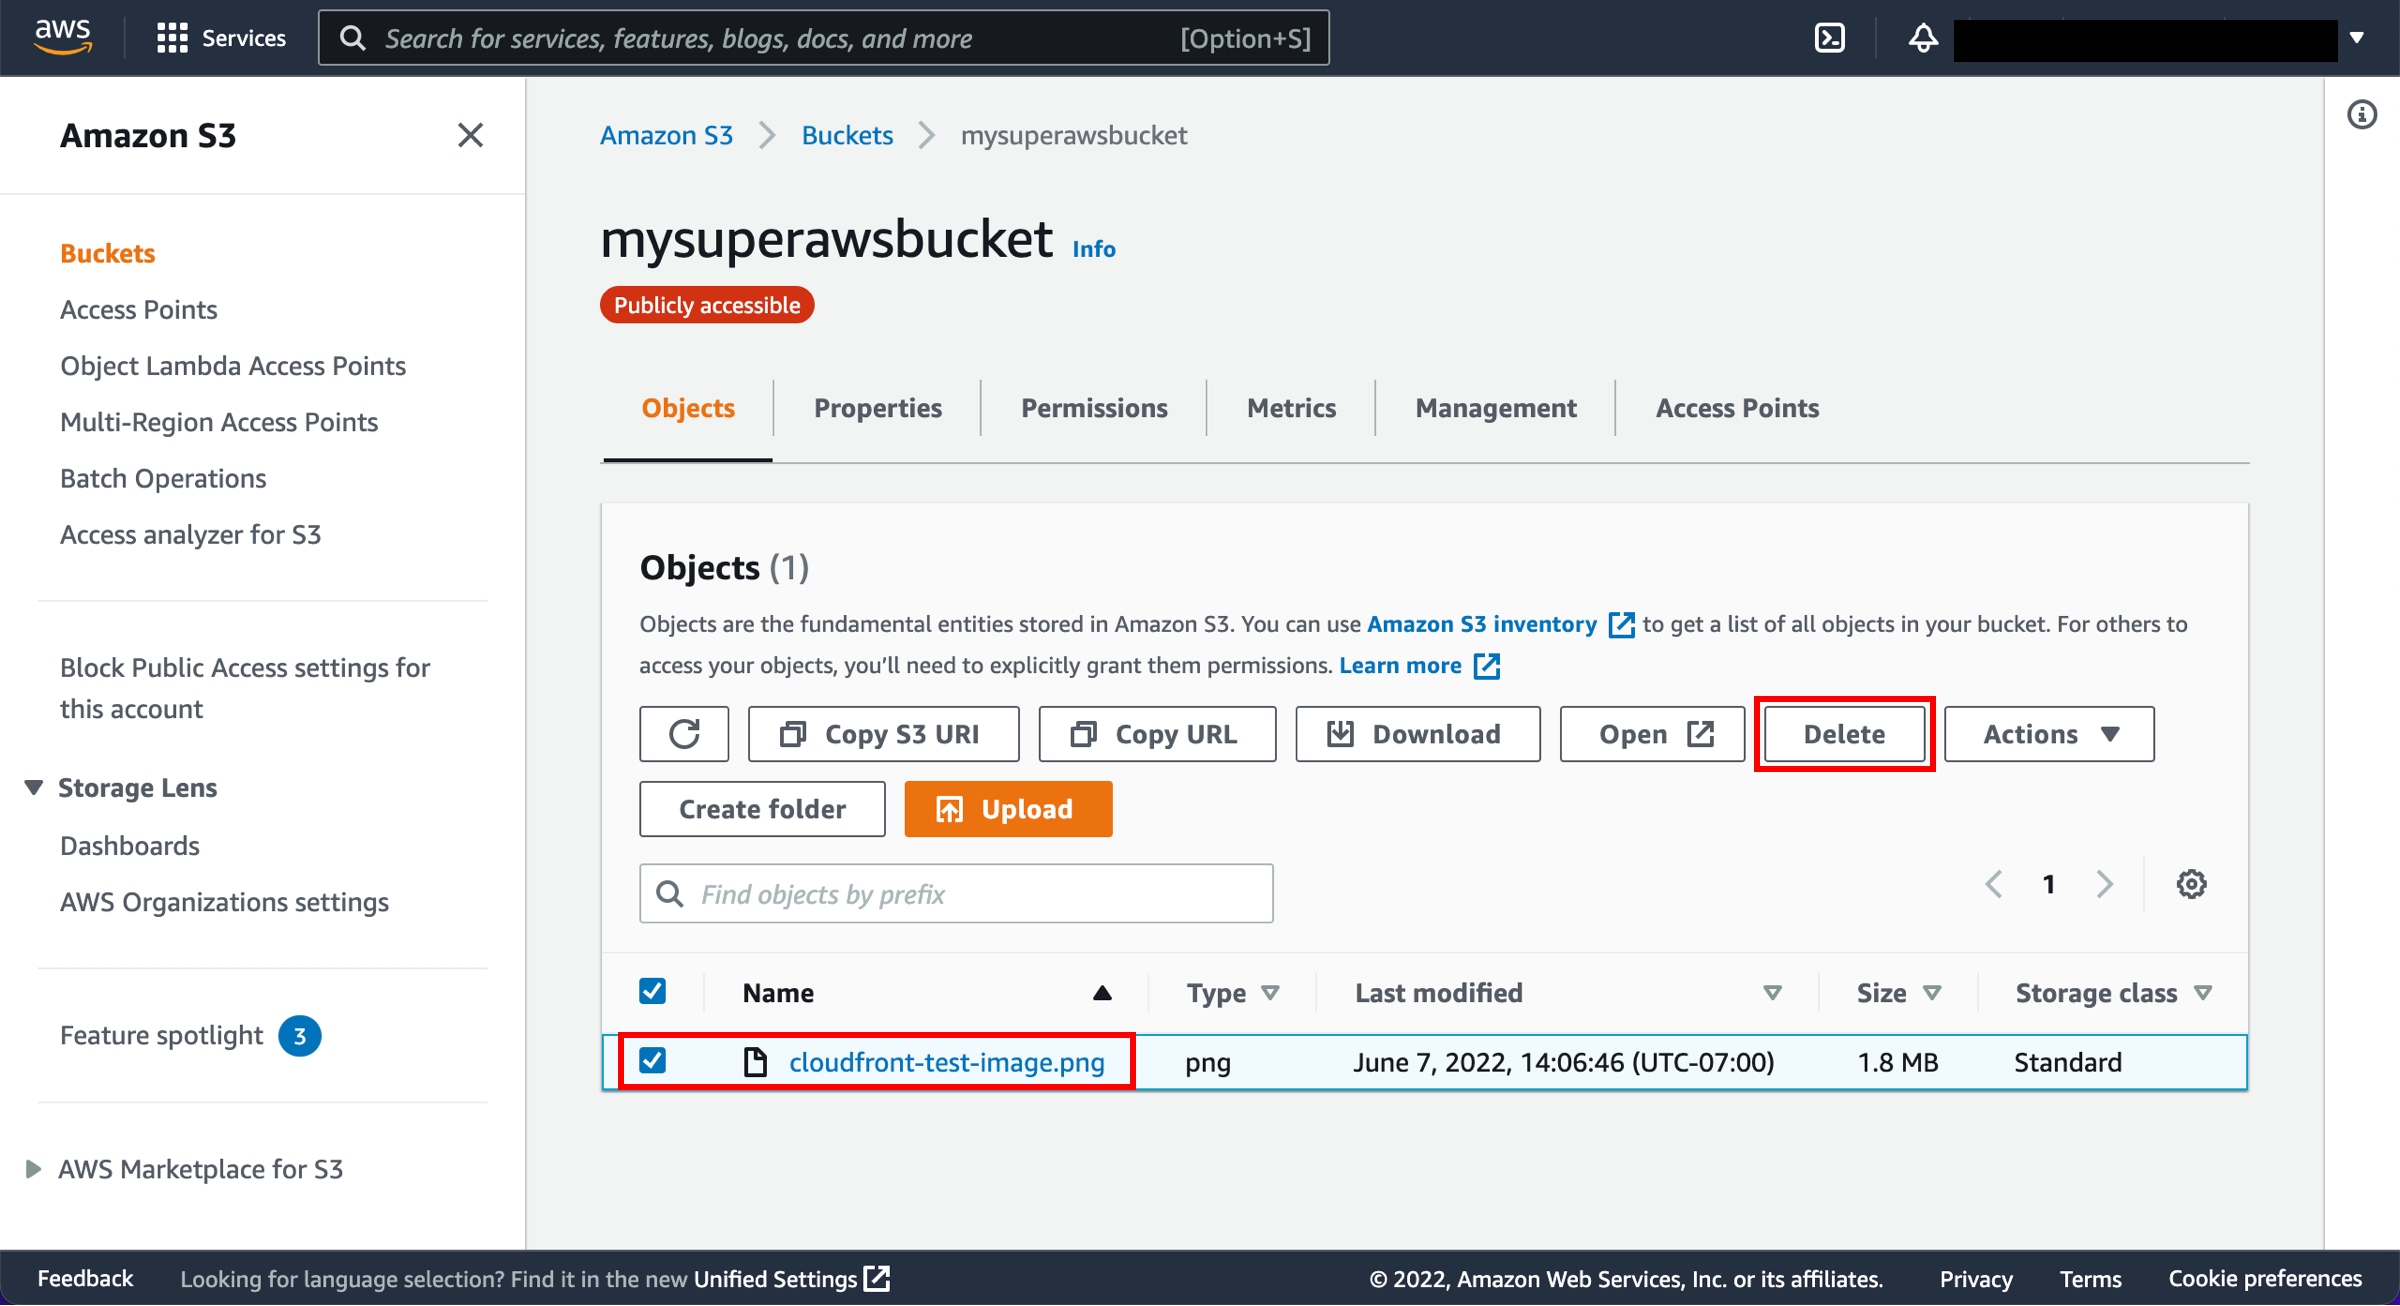This screenshot has width=2400, height=1306.
Task: Open the cloudfront-test-image.png link
Action: pos(946,1062)
